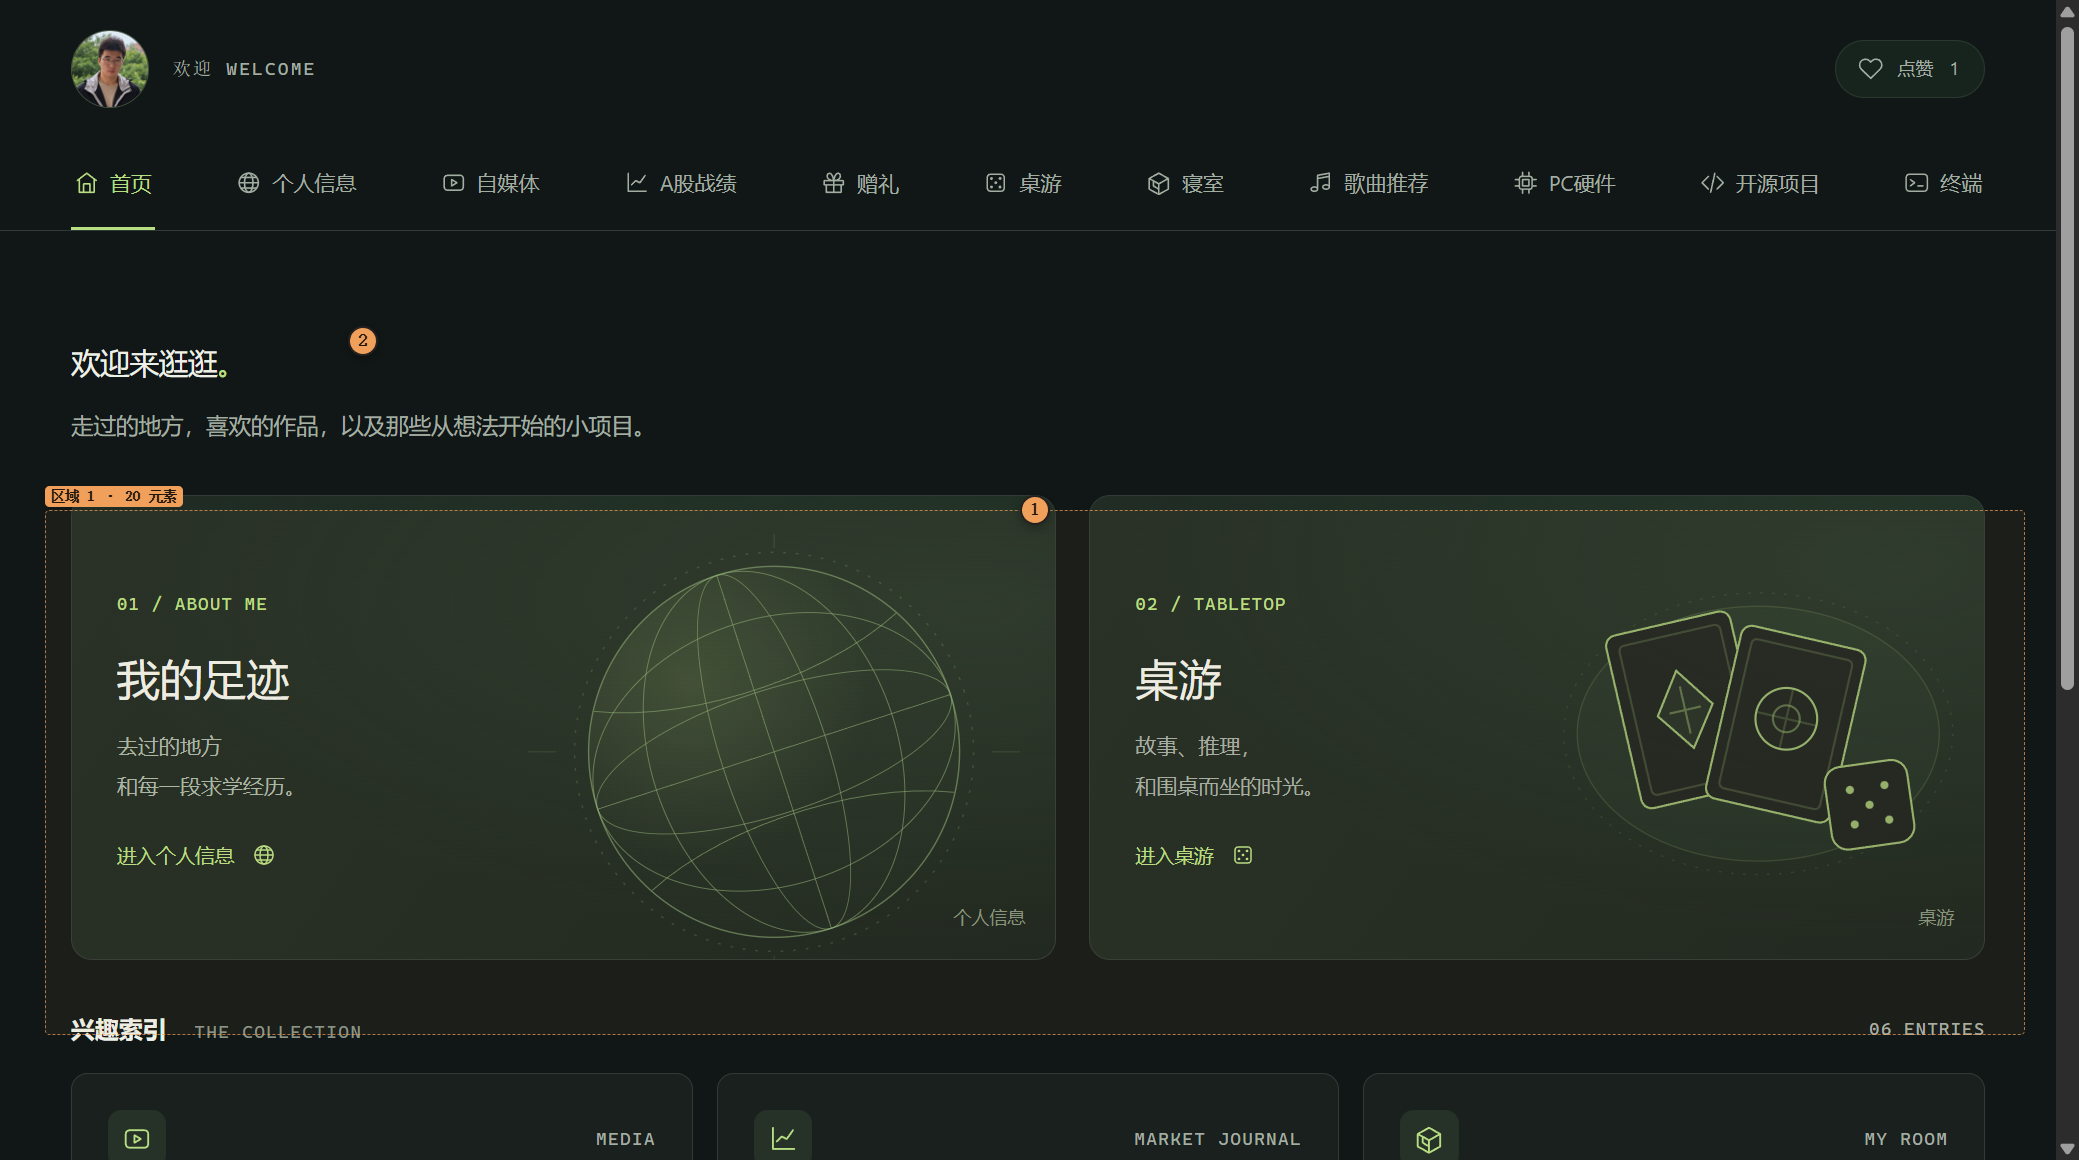Click the gift icon beside 赠礼

pos(834,183)
